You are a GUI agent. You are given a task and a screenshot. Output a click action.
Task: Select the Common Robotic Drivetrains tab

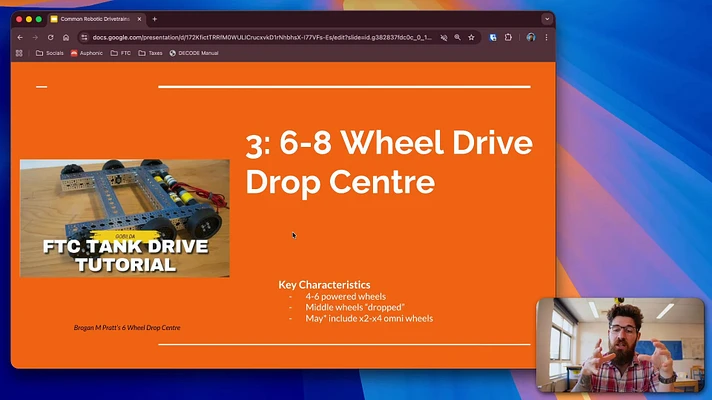[95, 19]
